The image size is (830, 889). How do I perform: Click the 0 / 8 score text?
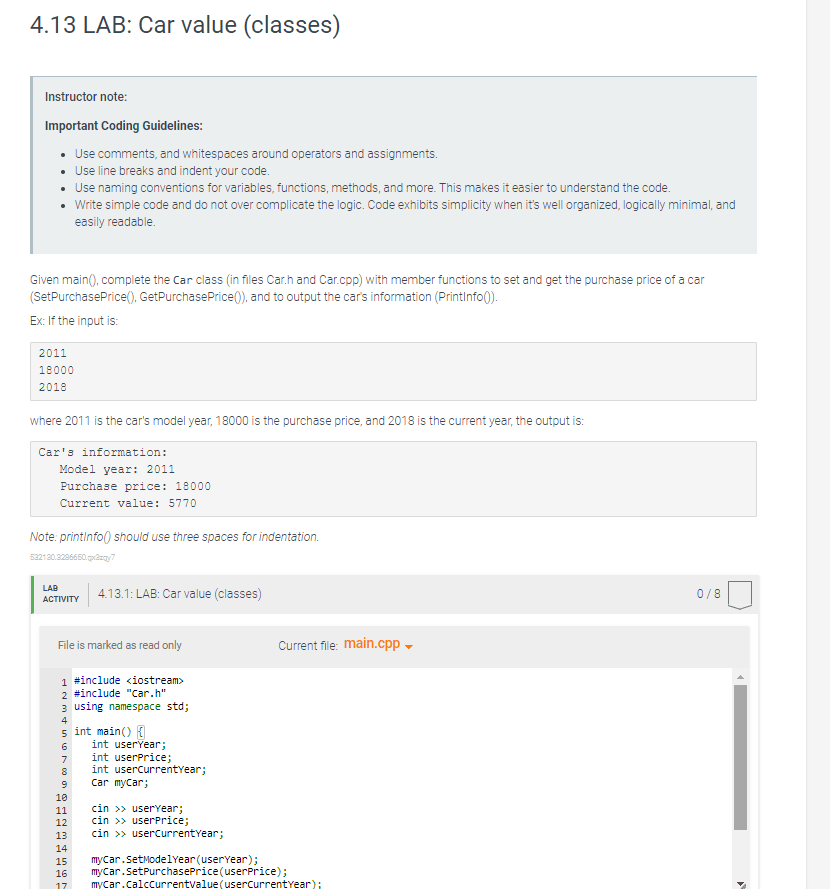[708, 594]
